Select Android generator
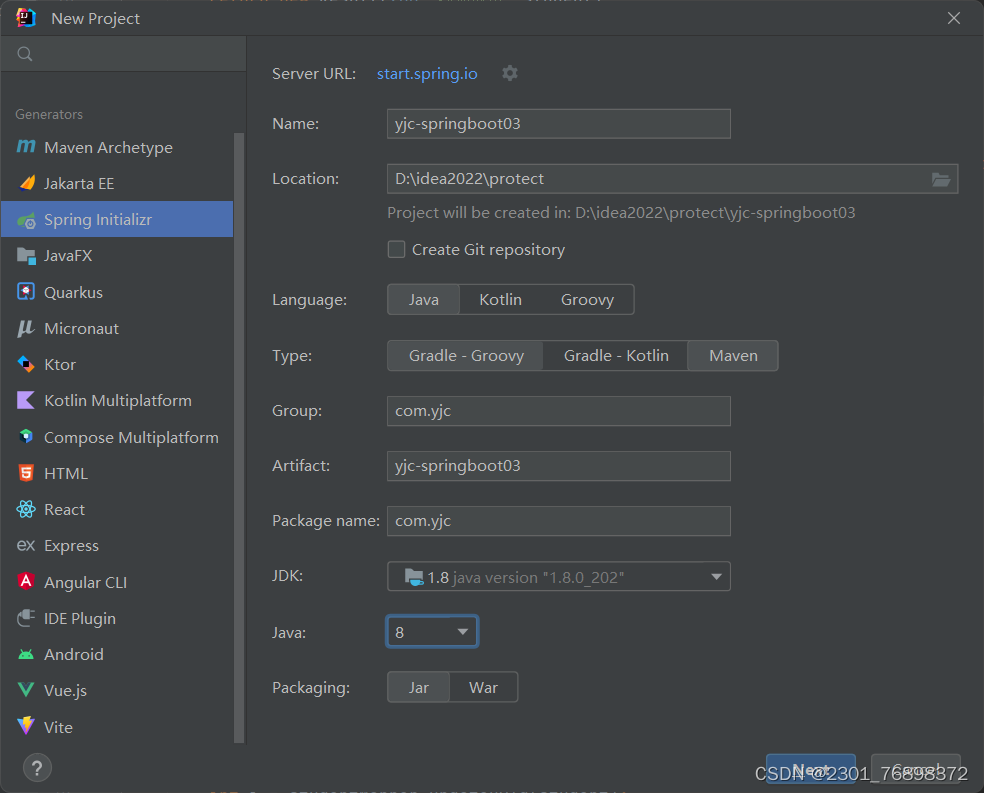This screenshot has height=793, width=984. (x=117, y=654)
